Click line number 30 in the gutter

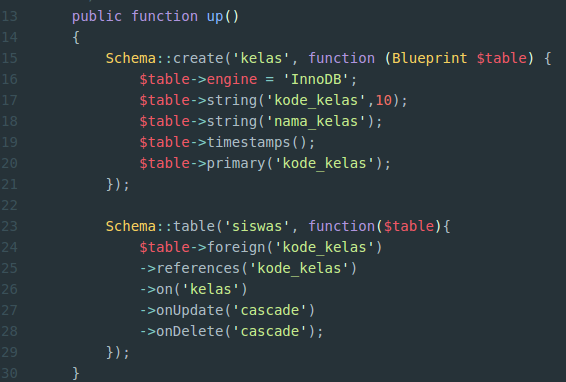coord(9,373)
